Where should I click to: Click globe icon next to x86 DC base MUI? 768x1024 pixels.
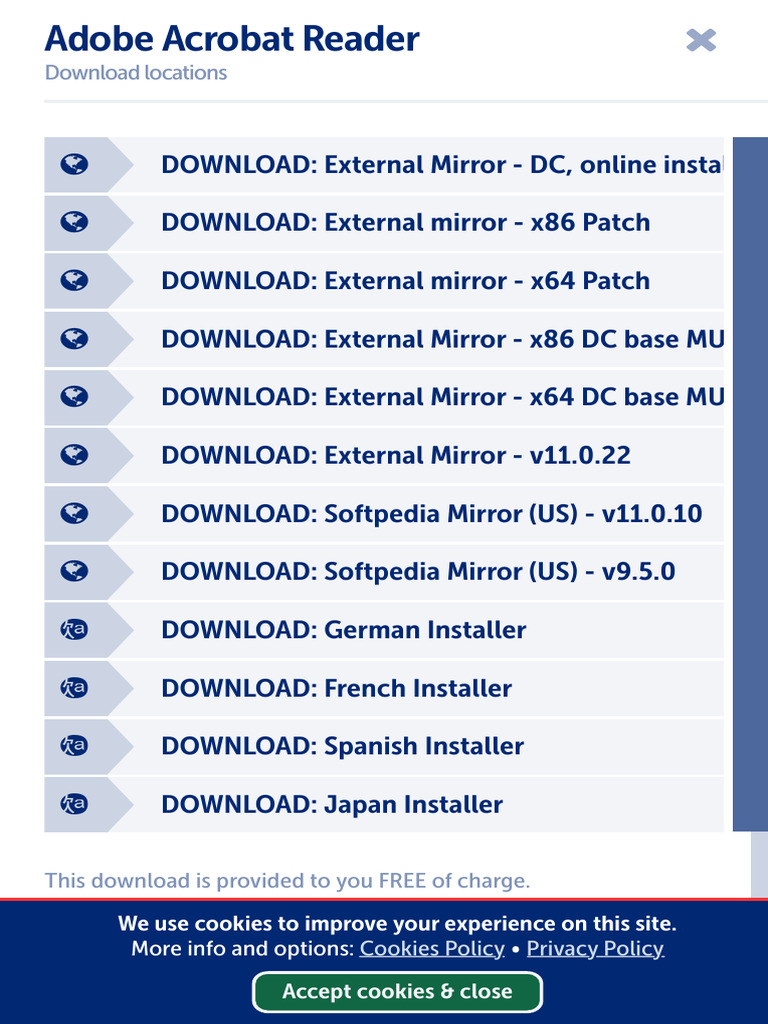pos(74,338)
